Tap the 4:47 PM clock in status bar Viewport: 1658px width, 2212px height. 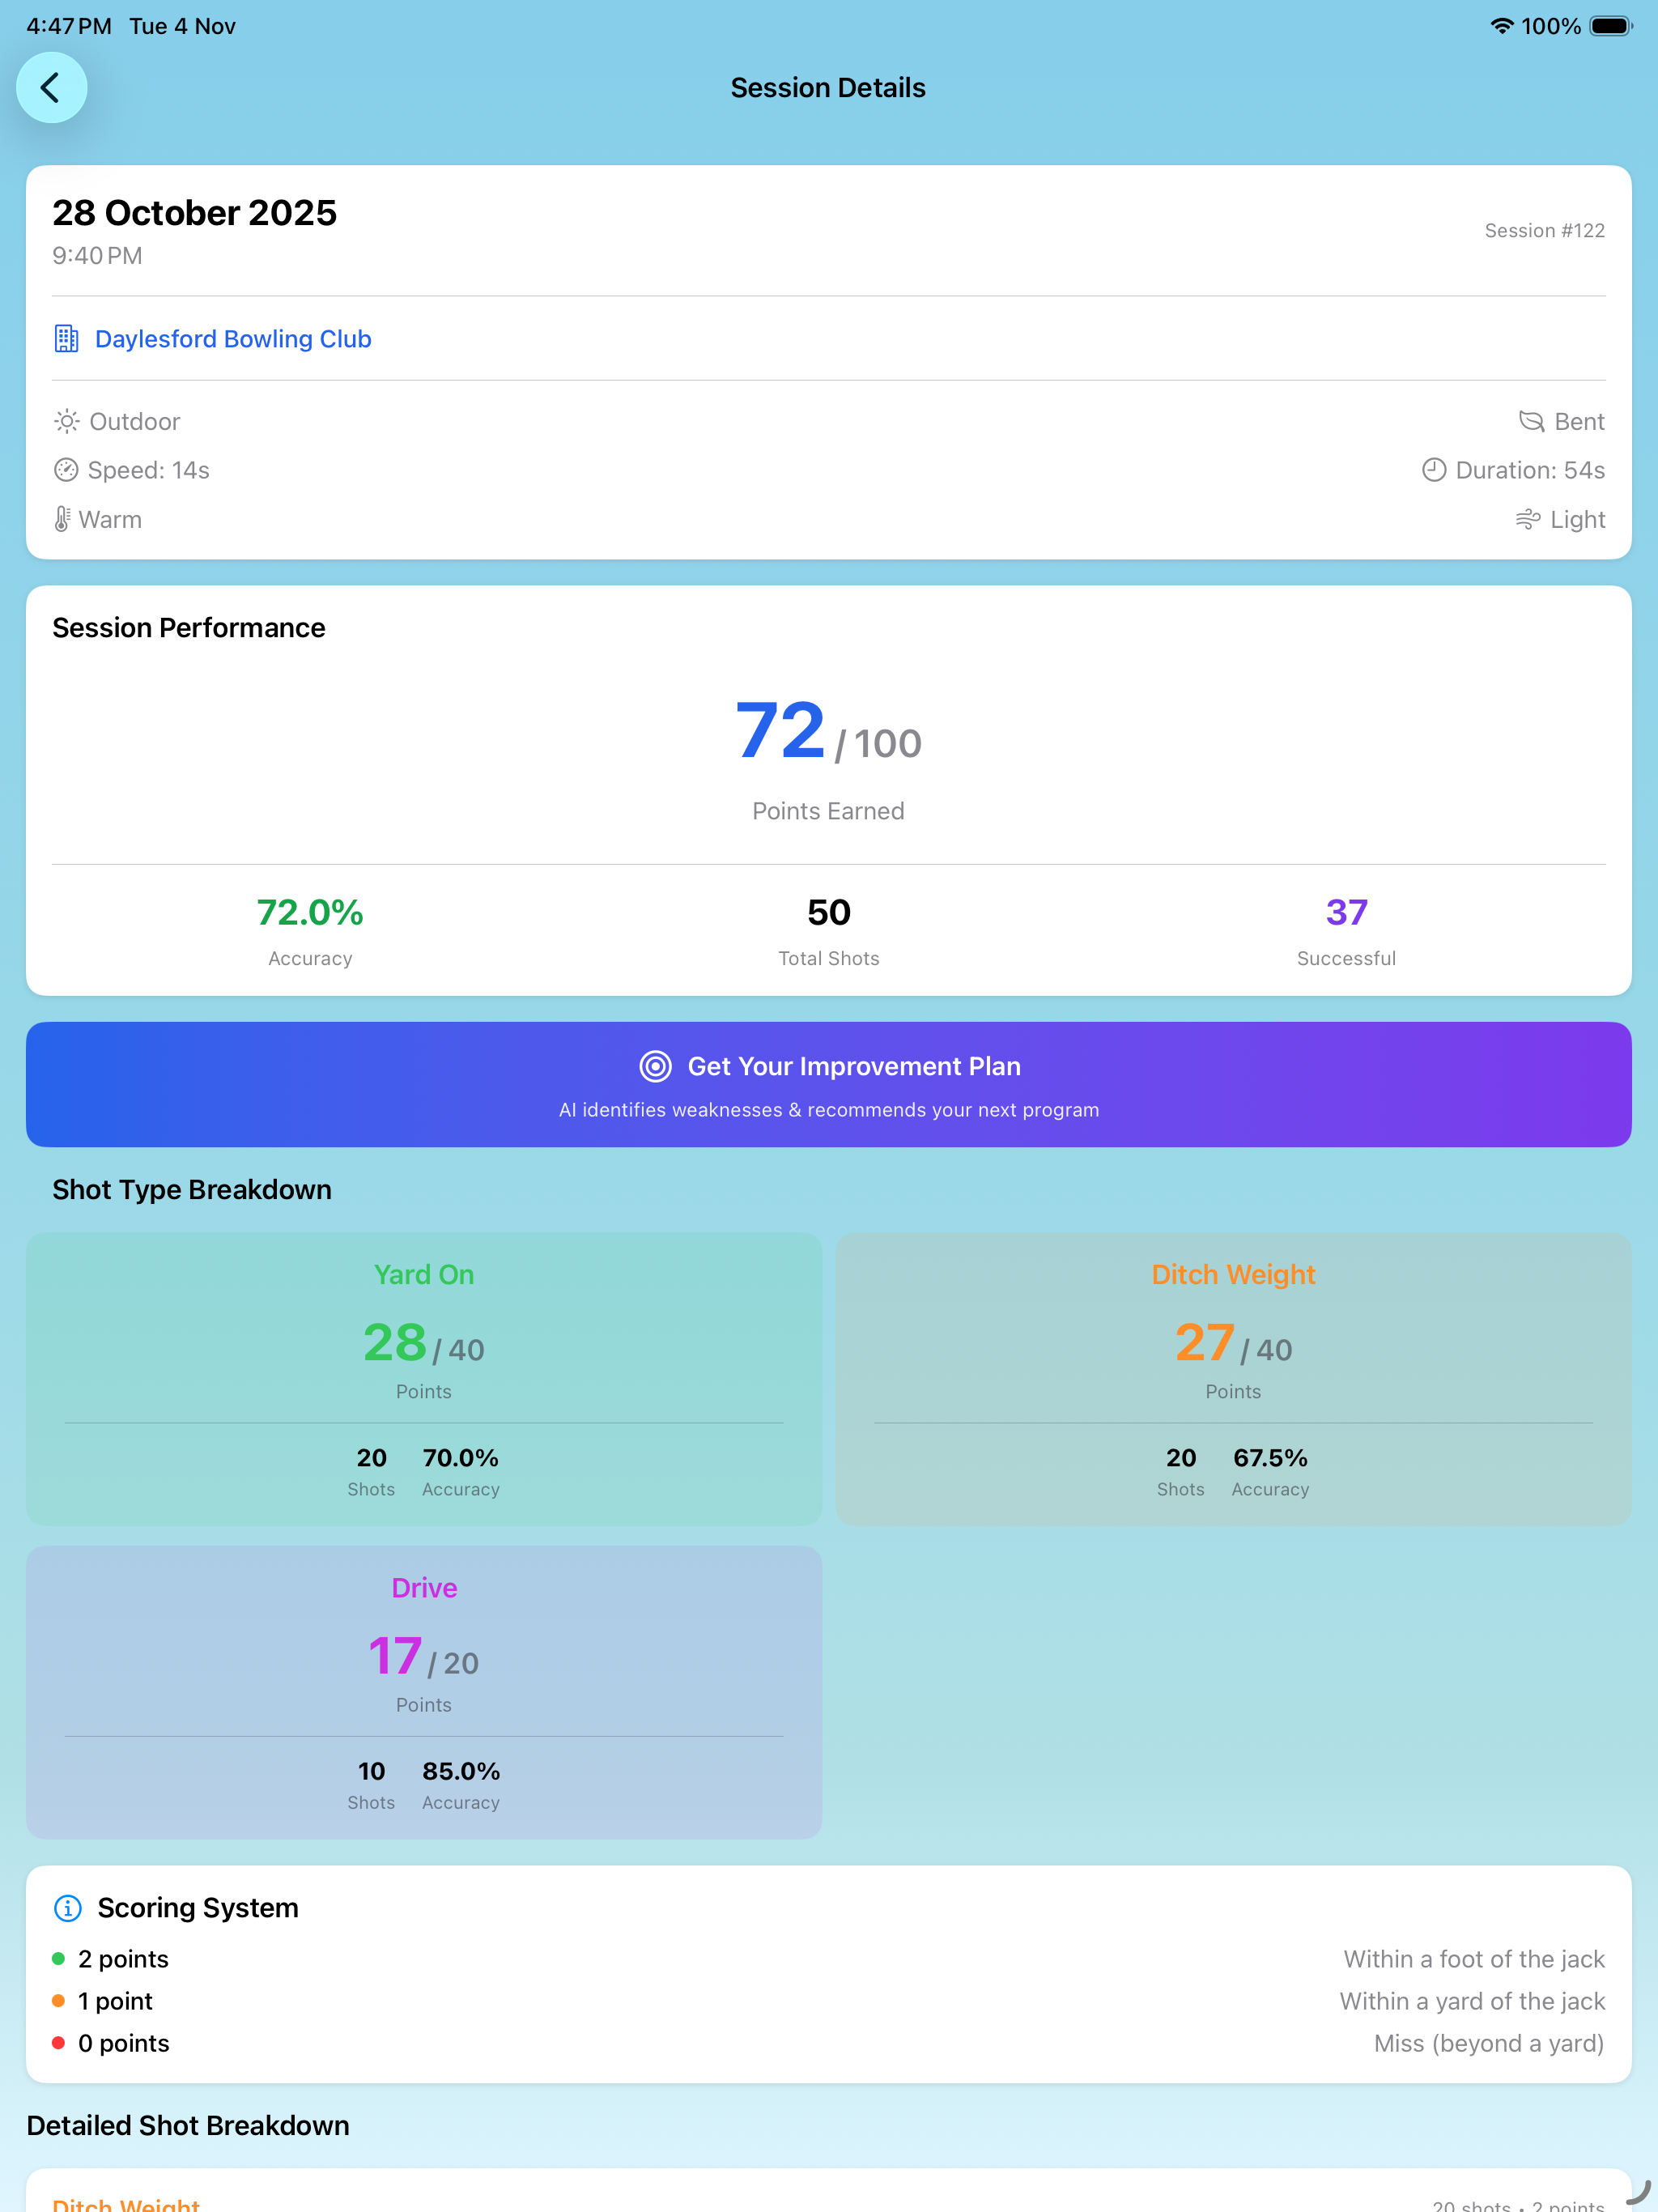[69, 26]
